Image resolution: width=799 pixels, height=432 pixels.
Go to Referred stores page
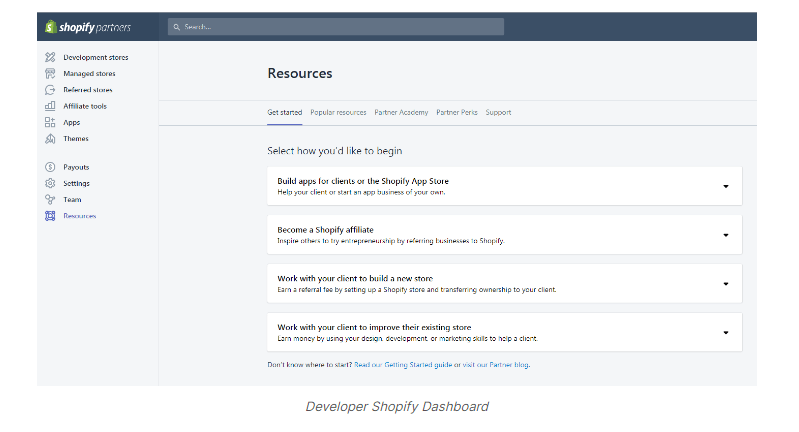tap(88, 90)
